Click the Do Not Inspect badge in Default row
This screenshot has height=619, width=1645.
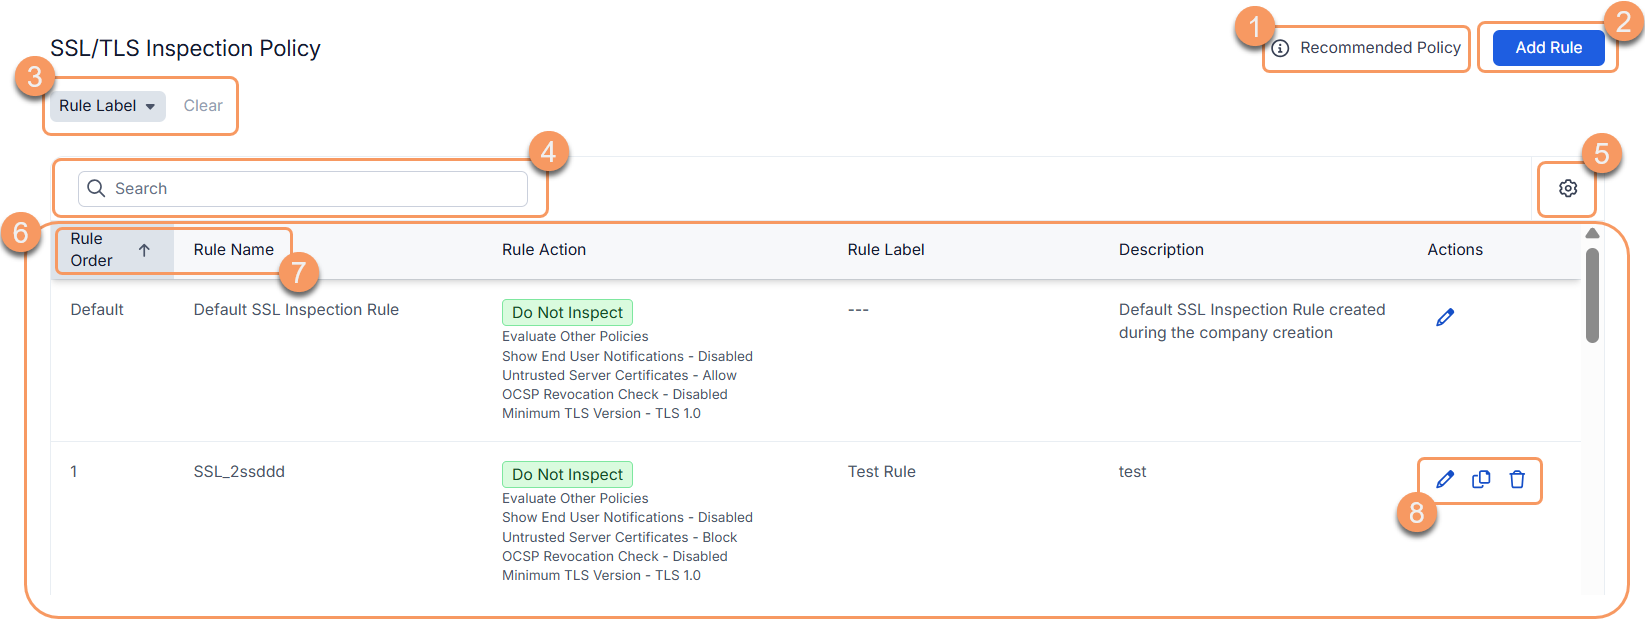[567, 312]
